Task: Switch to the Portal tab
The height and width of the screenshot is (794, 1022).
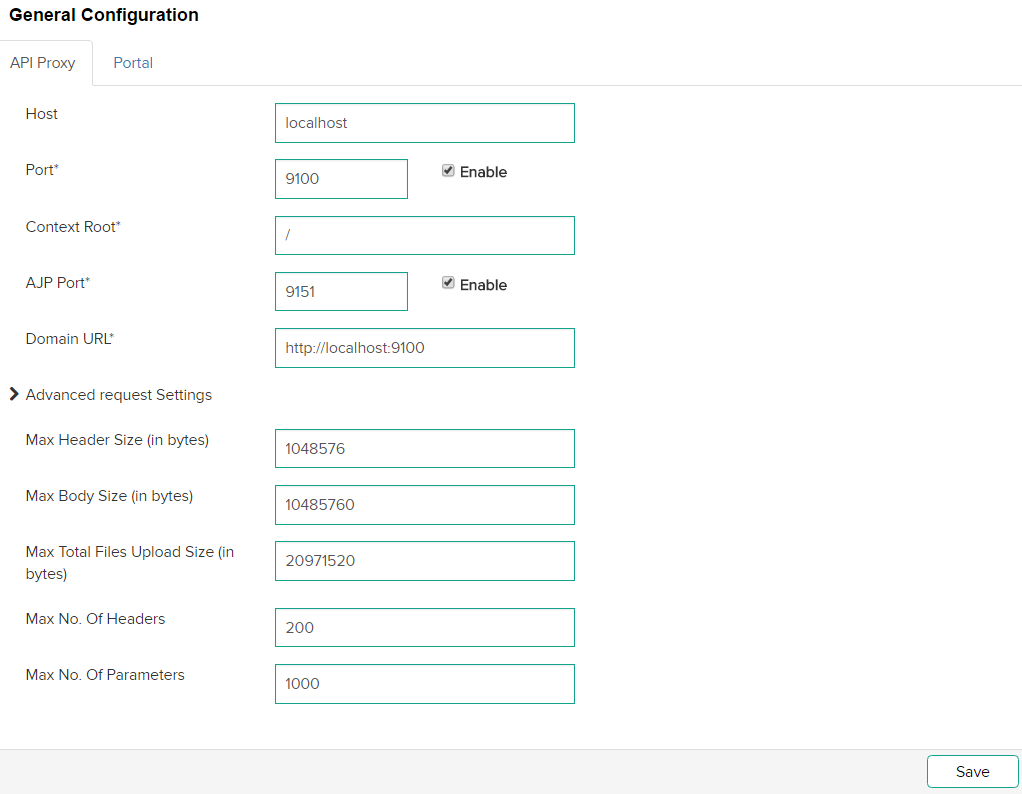Action: coord(133,62)
